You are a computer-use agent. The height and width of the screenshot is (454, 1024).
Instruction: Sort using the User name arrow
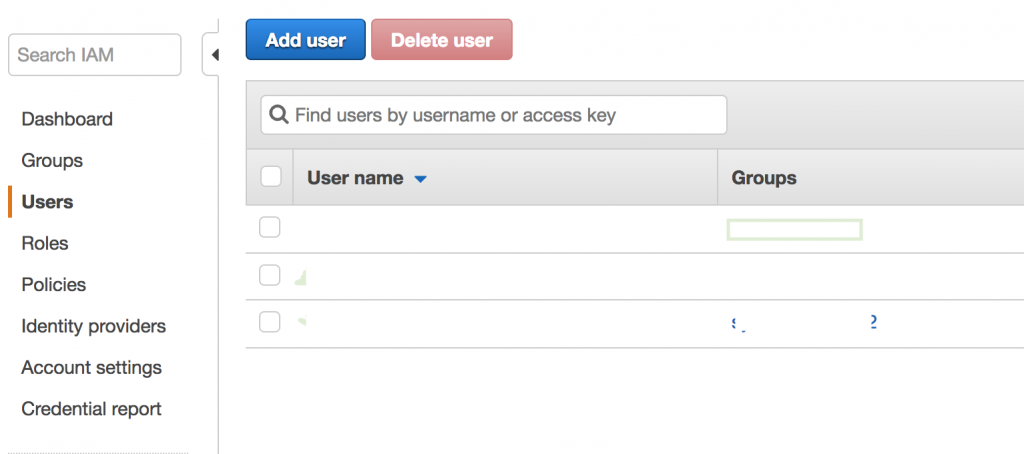pos(421,178)
